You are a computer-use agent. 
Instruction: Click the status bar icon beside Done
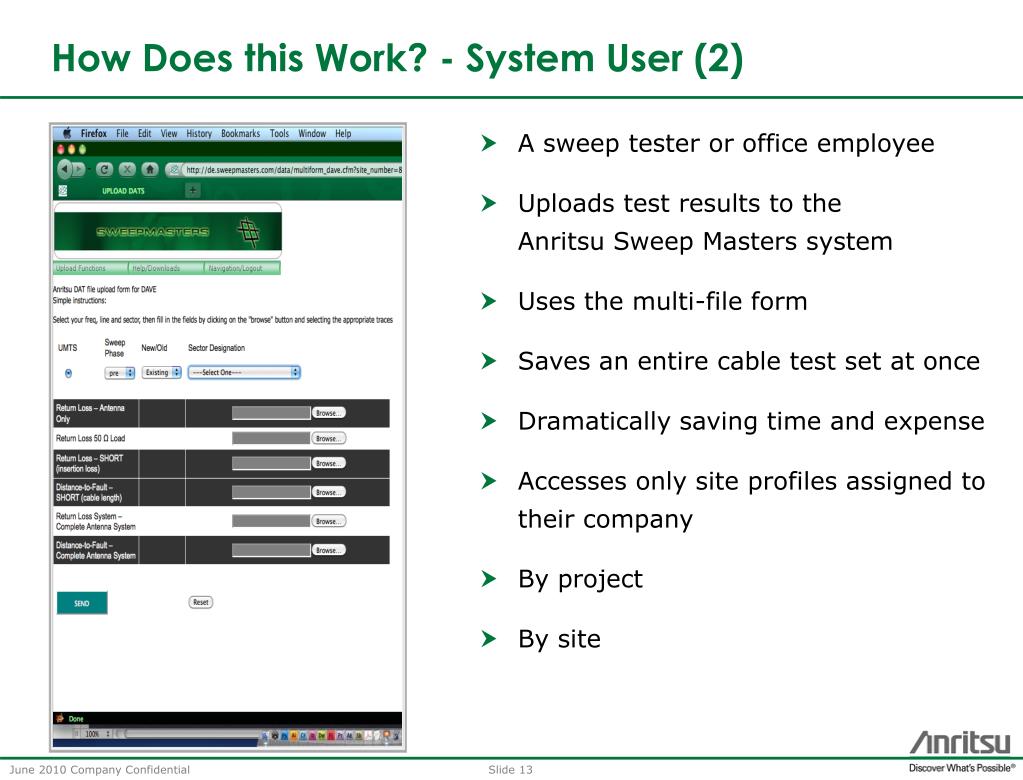coord(61,718)
